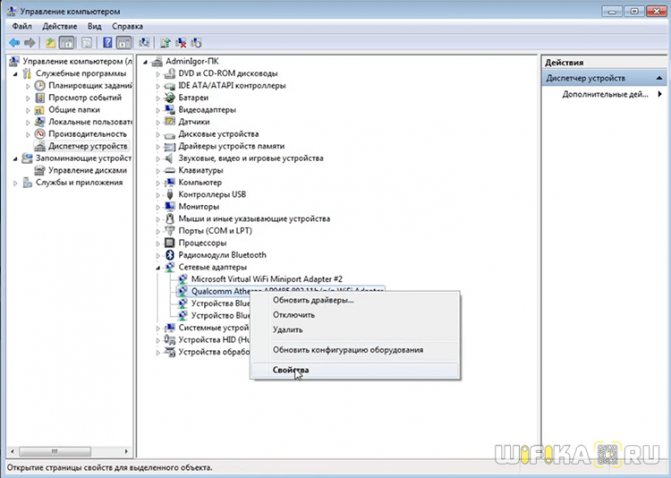Click the Видеоадаптеры display adapter icon
This screenshot has width=671, height=478.
pyautogui.click(x=169, y=110)
